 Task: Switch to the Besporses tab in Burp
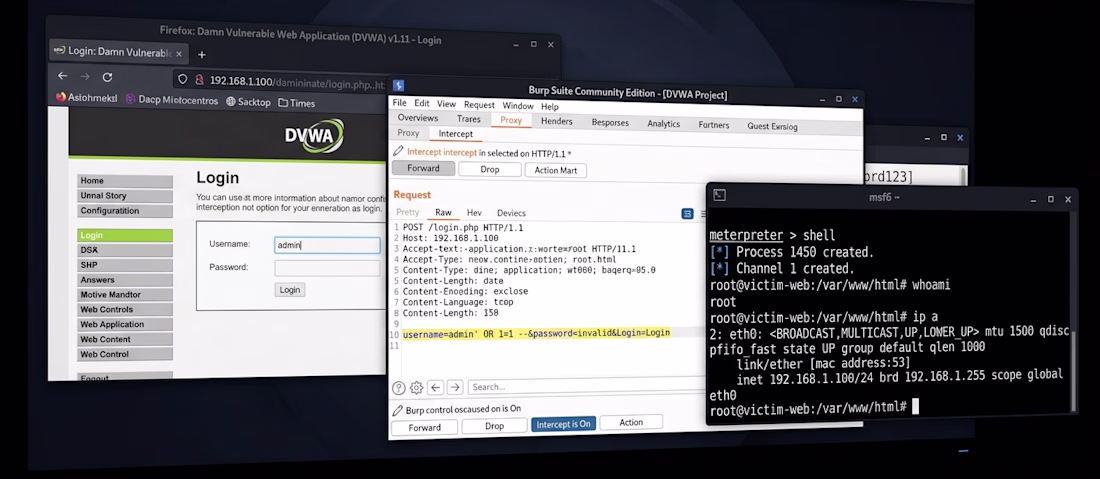point(610,123)
